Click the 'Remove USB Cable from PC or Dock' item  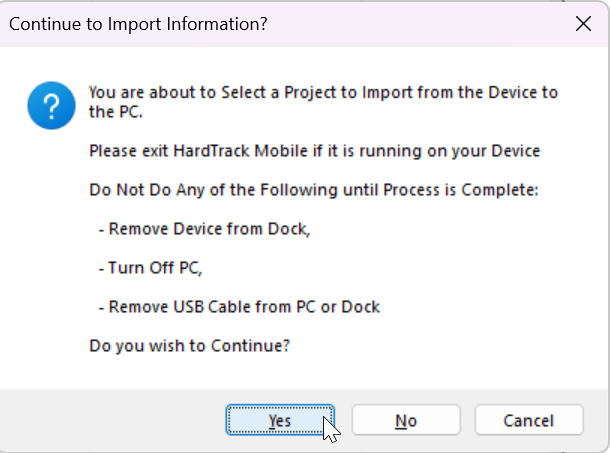tap(239, 307)
